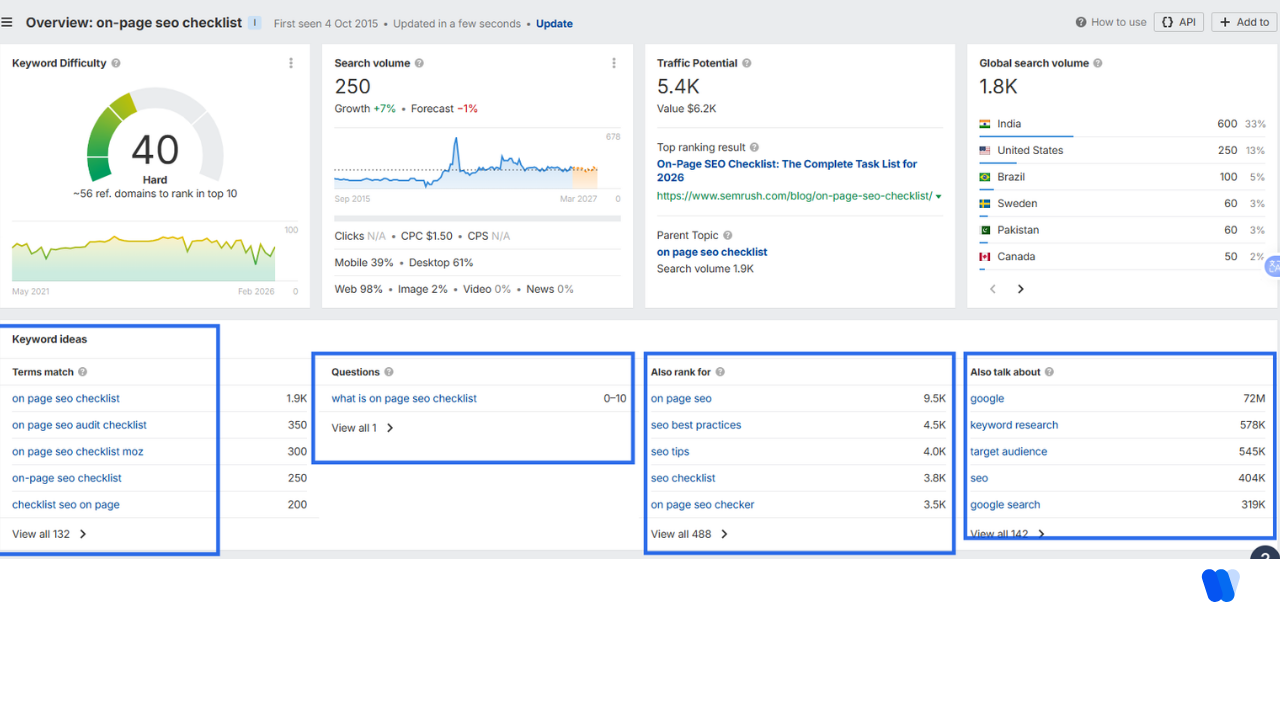Click the Global search volume help icon

coord(1098,63)
